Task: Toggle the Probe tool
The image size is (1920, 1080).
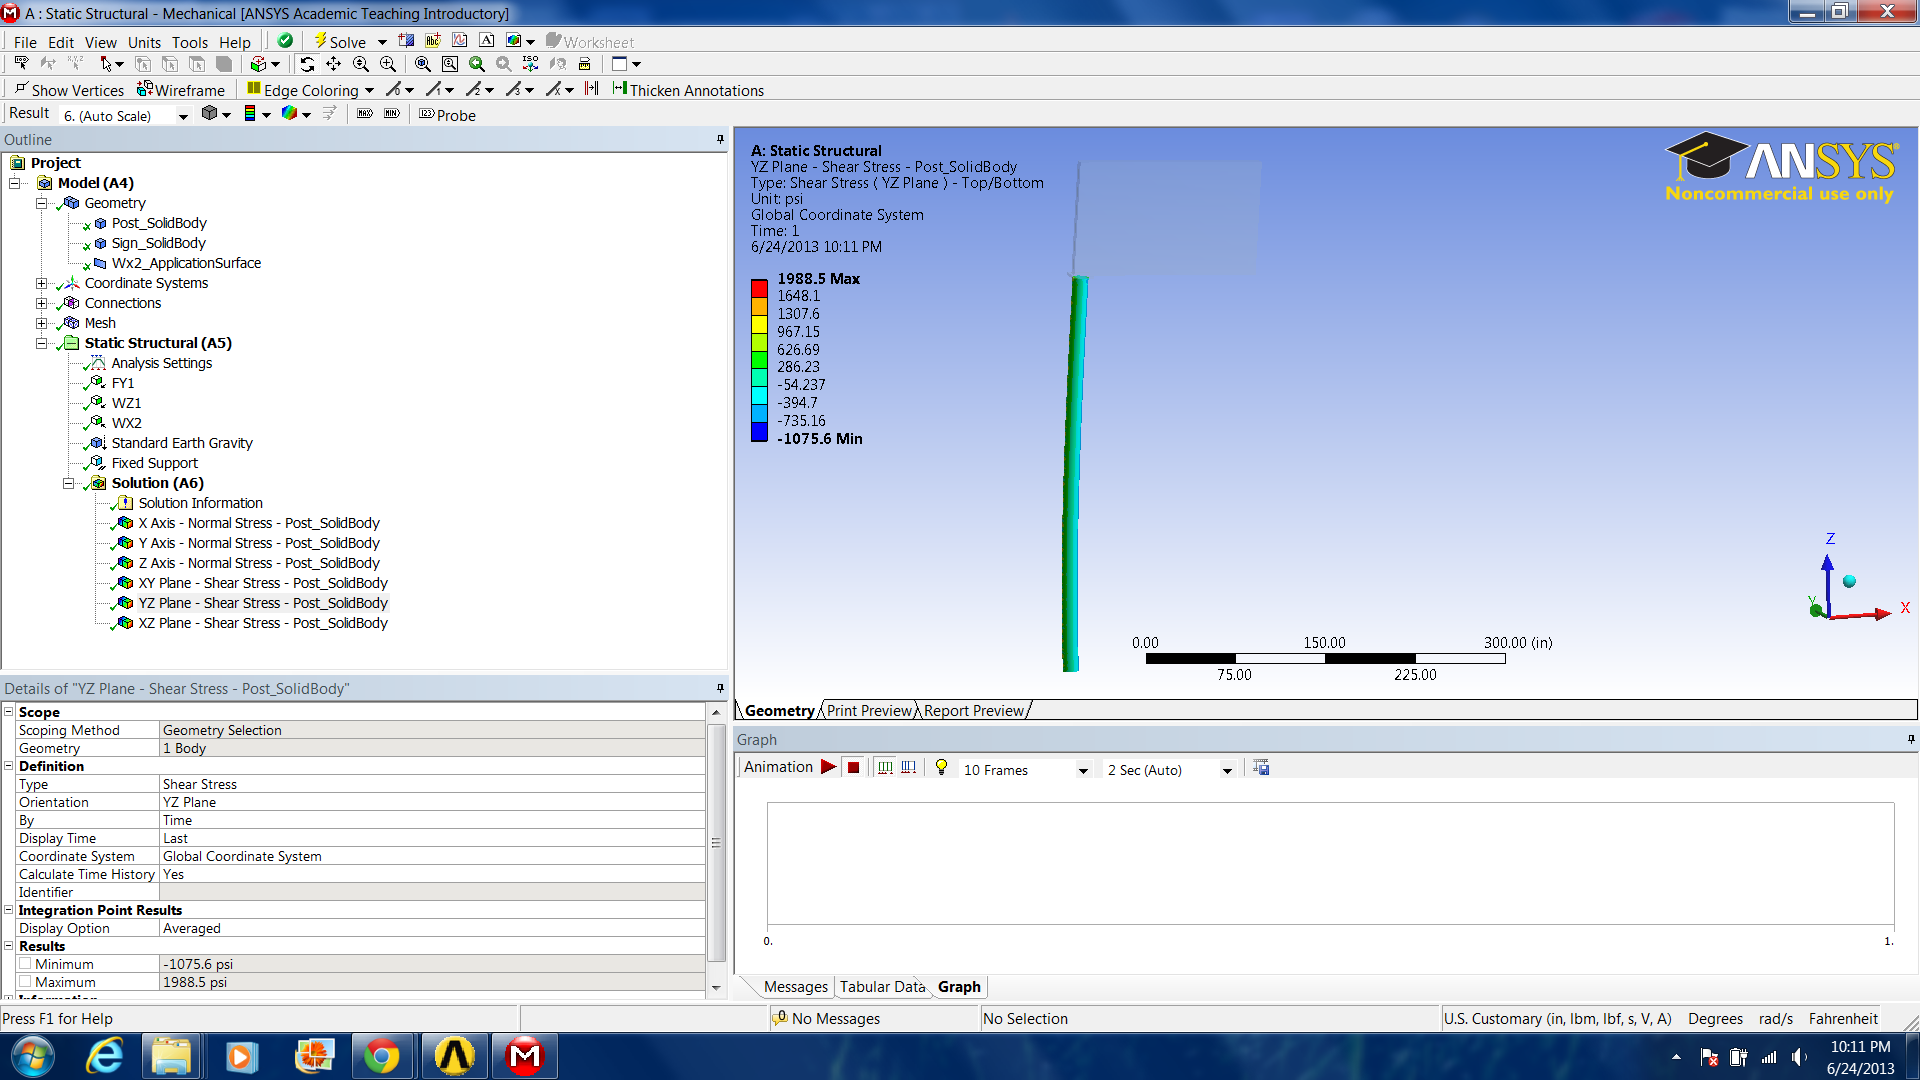Action: (447, 115)
